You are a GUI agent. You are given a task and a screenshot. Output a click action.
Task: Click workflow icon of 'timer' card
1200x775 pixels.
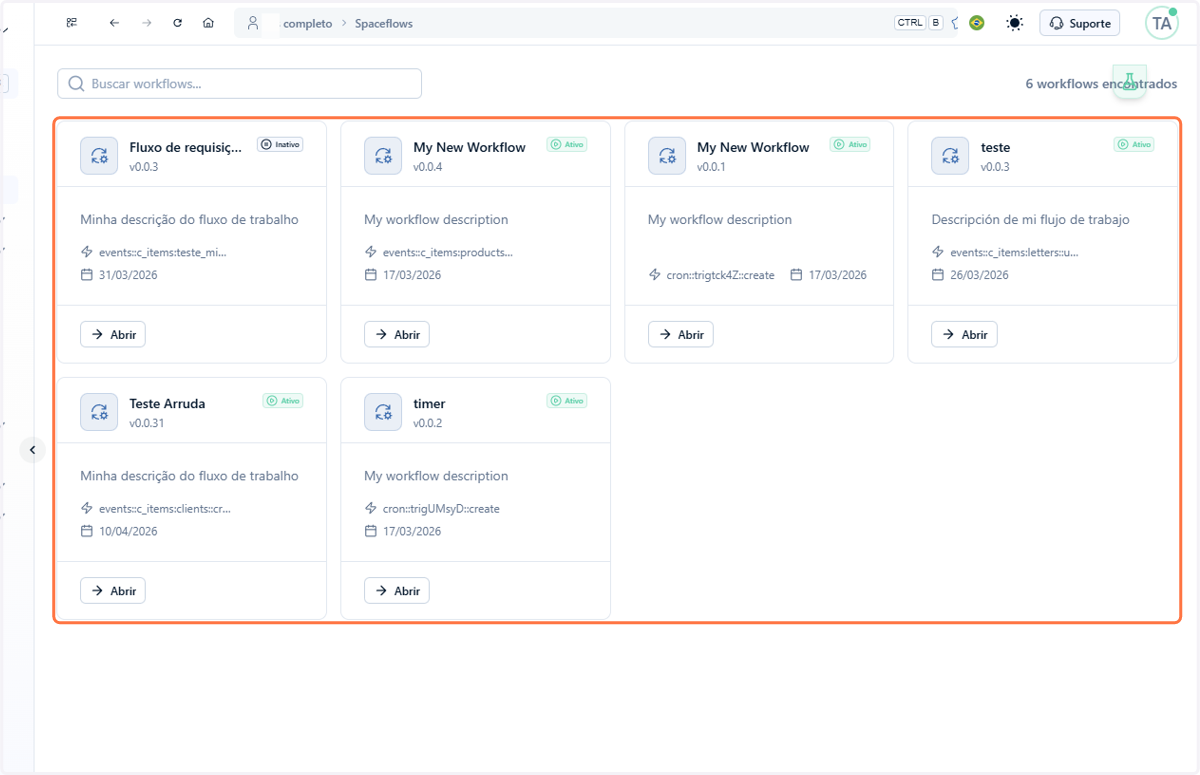coord(383,412)
